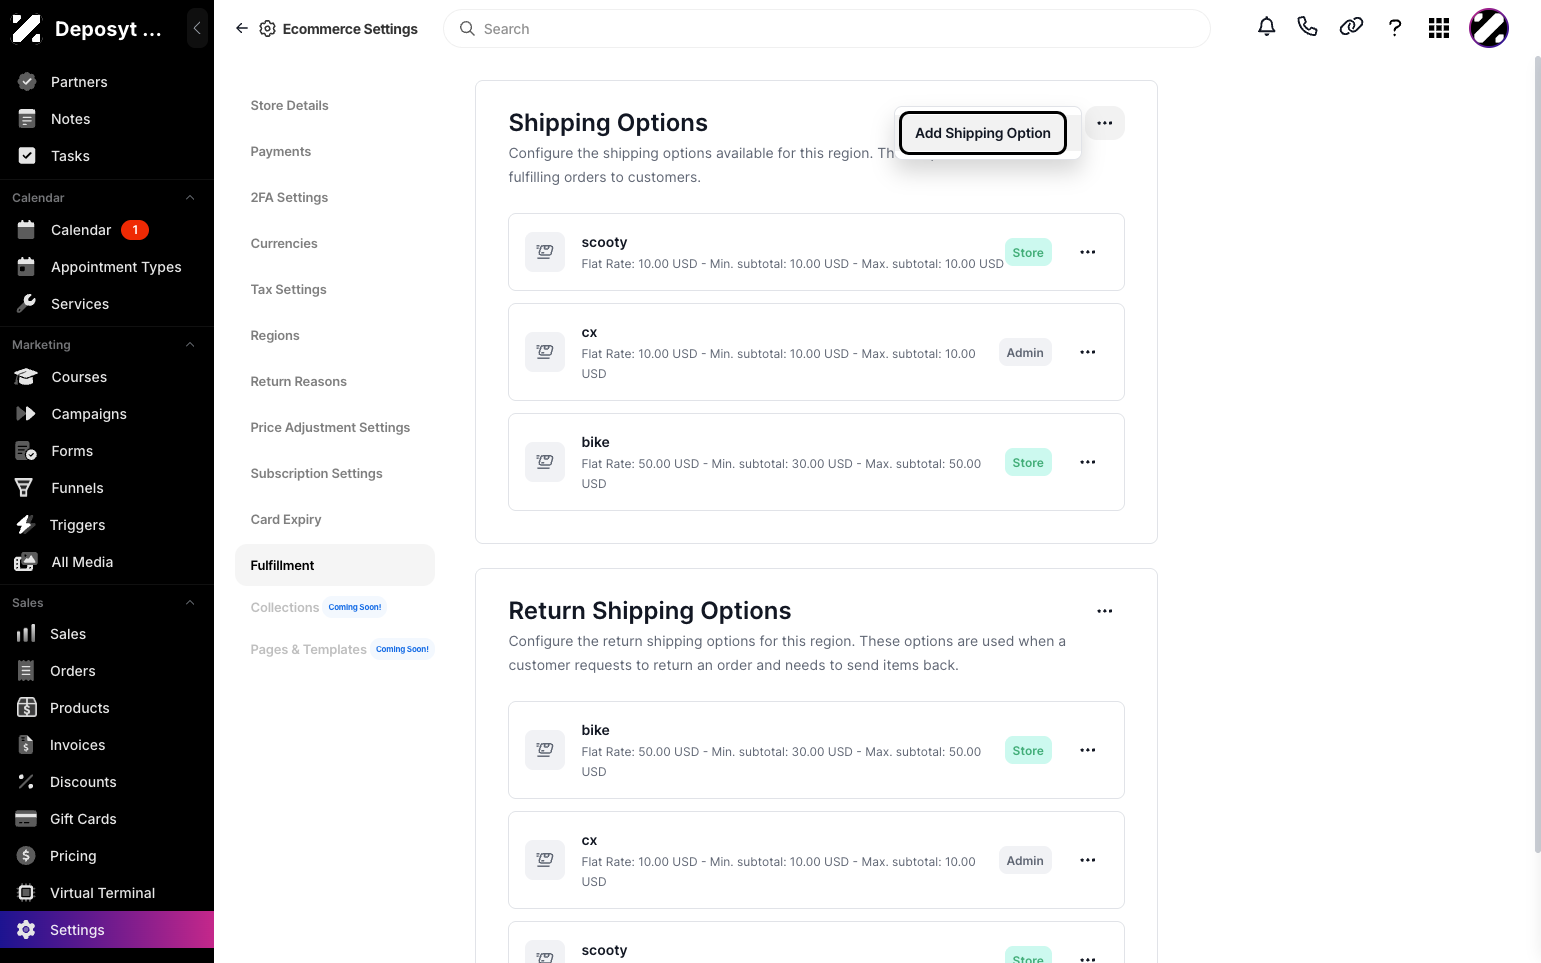Open Shipping Options section more menu

pos(1105,123)
